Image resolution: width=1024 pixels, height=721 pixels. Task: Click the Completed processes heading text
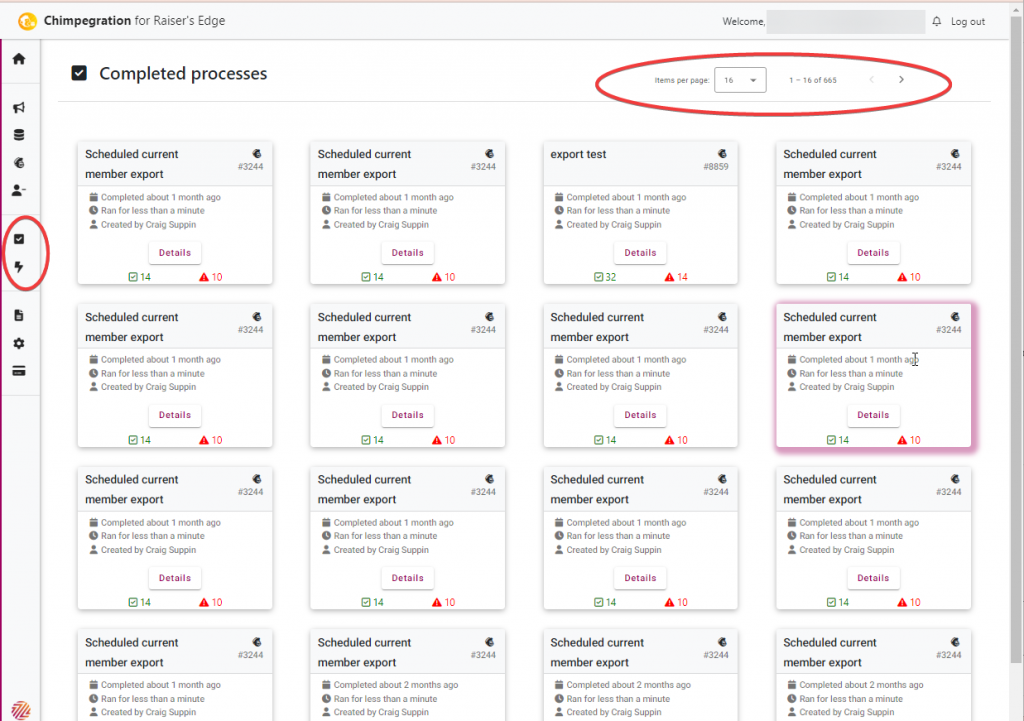point(183,74)
